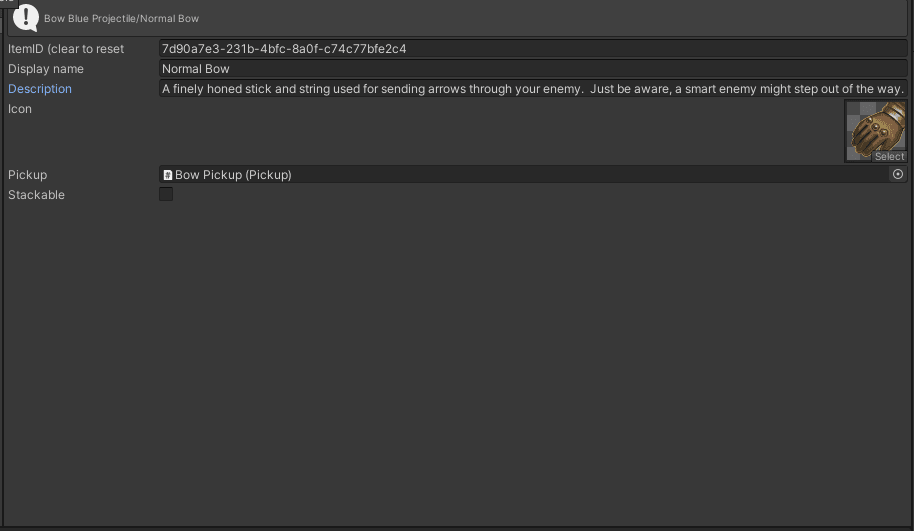Click the ItemID (clear to reset) label

[66, 49]
